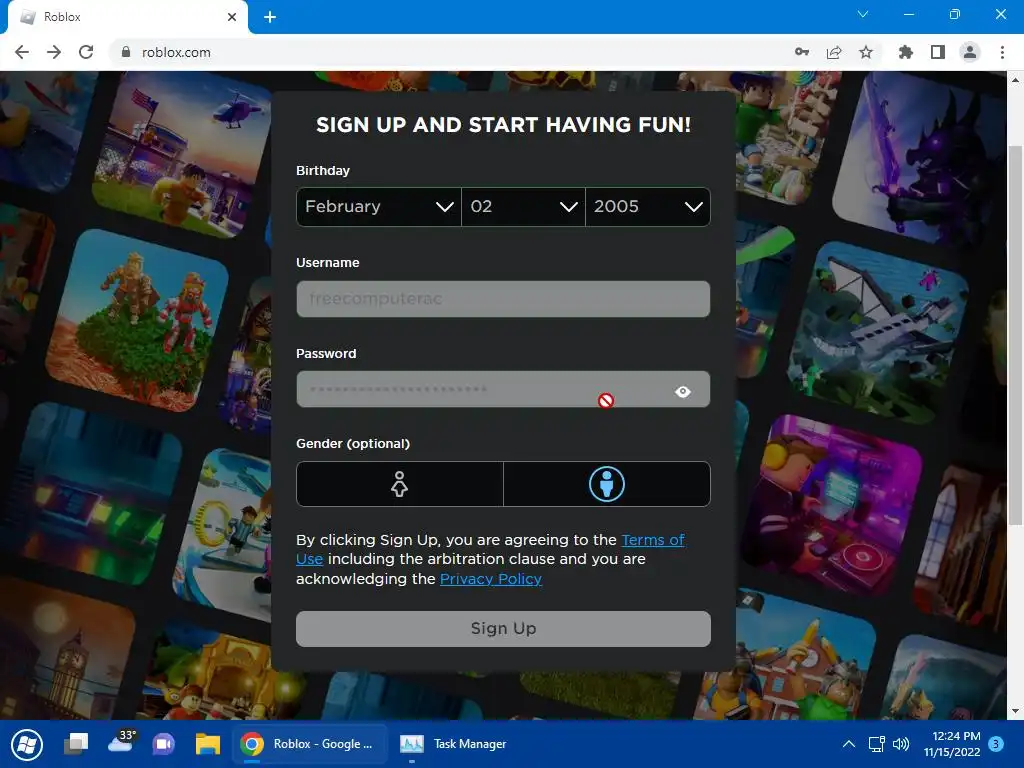Switch to Roblox - Google Chrome taskbar item
1024x768 pixels.
pyautogui.click(x=310, y=744)
